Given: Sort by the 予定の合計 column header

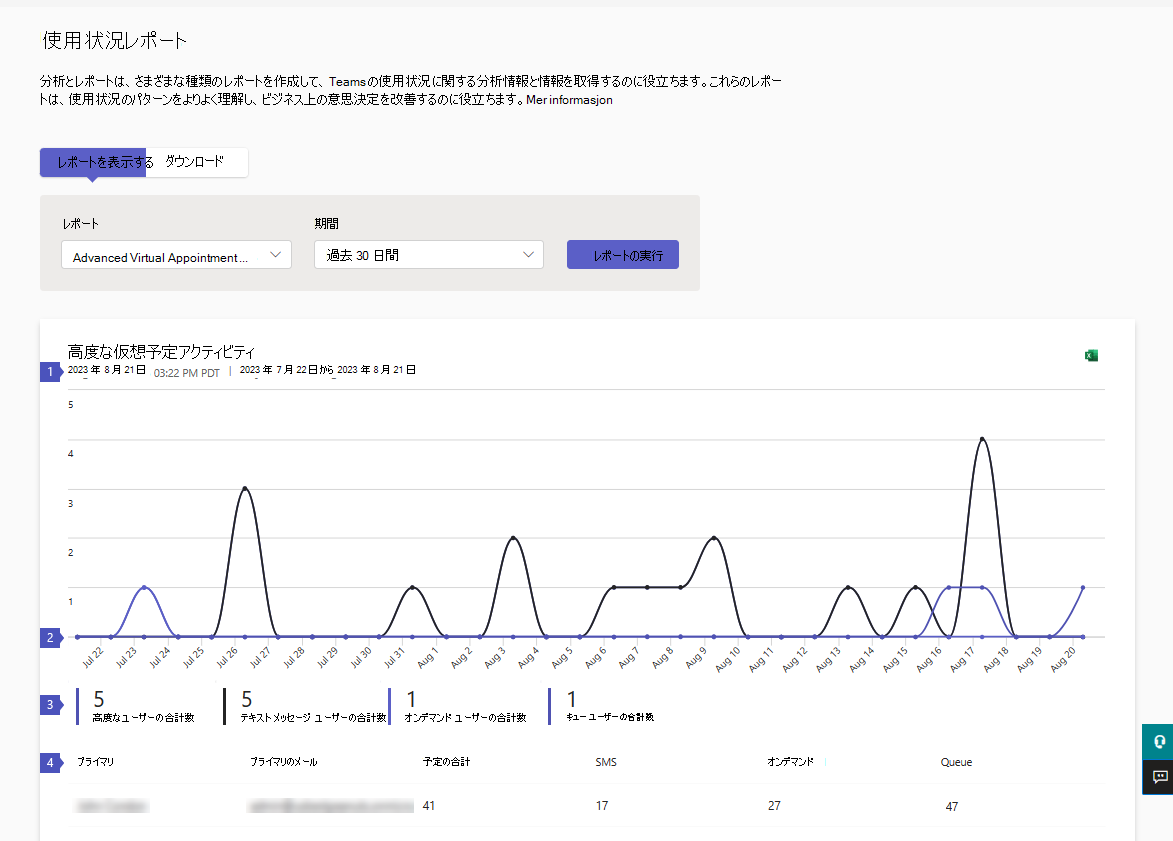Looking at the screenshot, I should pyautogui.click(x=446, y=762).
